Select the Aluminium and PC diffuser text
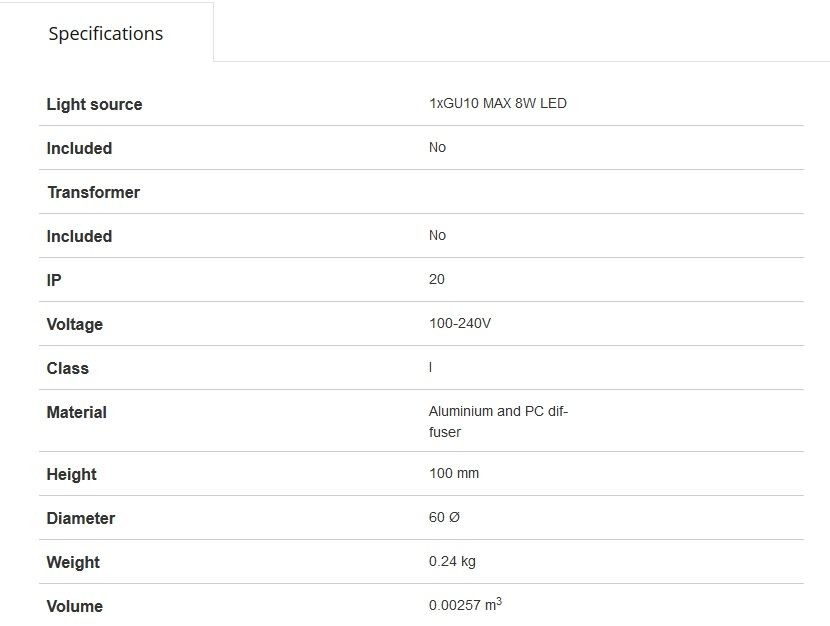830x626 pixels. click(497, 421)
